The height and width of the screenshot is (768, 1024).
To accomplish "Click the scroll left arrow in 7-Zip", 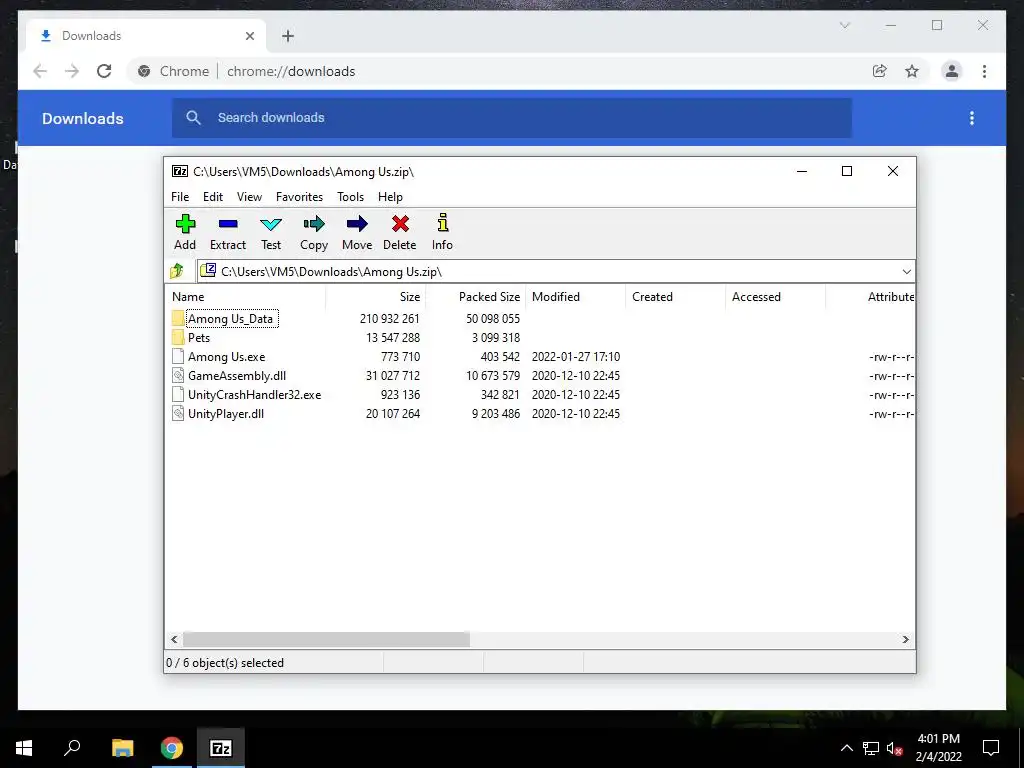I will pos(174,639).
